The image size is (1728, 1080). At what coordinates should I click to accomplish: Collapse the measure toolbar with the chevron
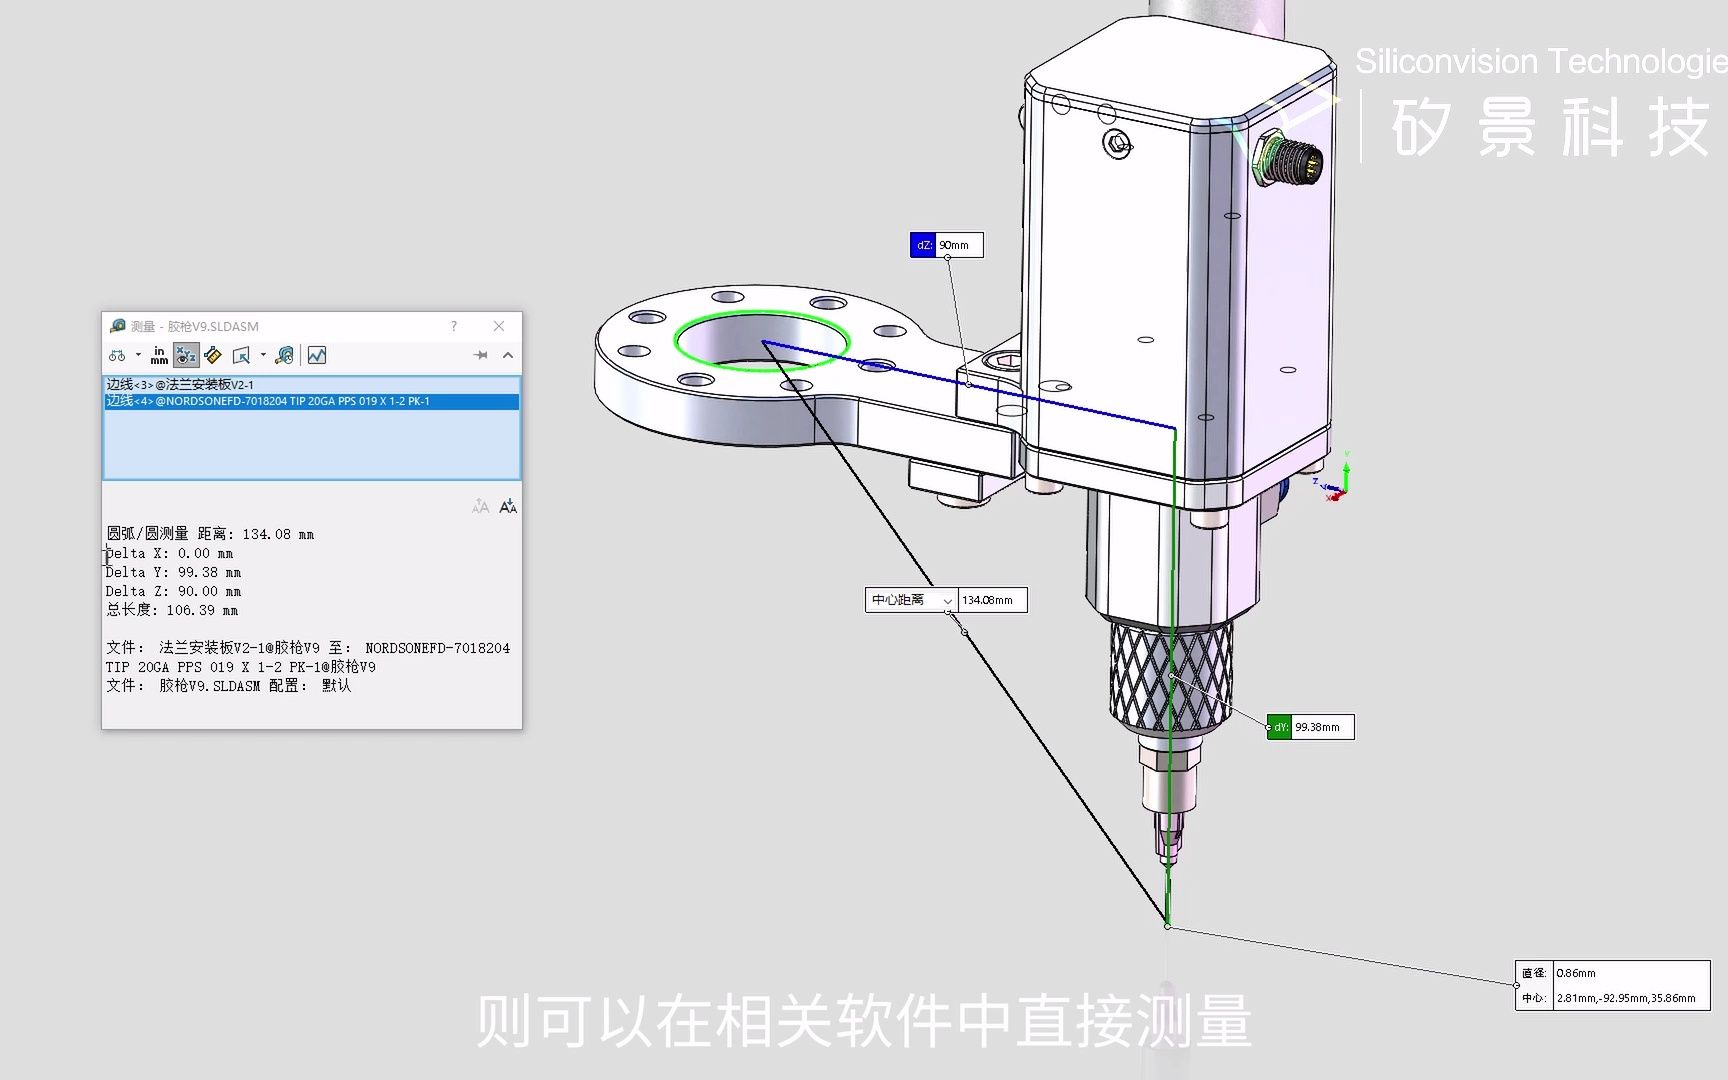[x=508, y=354]
